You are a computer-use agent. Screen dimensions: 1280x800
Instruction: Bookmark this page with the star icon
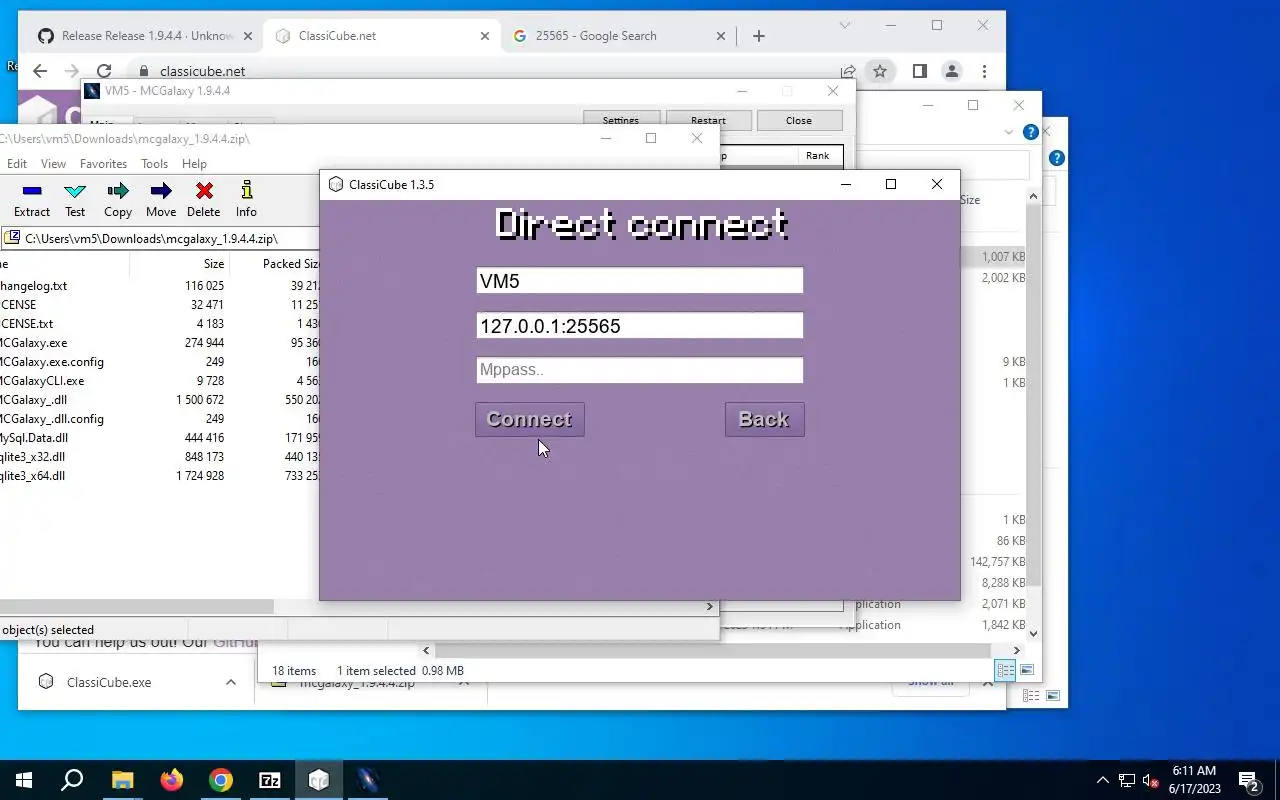[880, 71]
